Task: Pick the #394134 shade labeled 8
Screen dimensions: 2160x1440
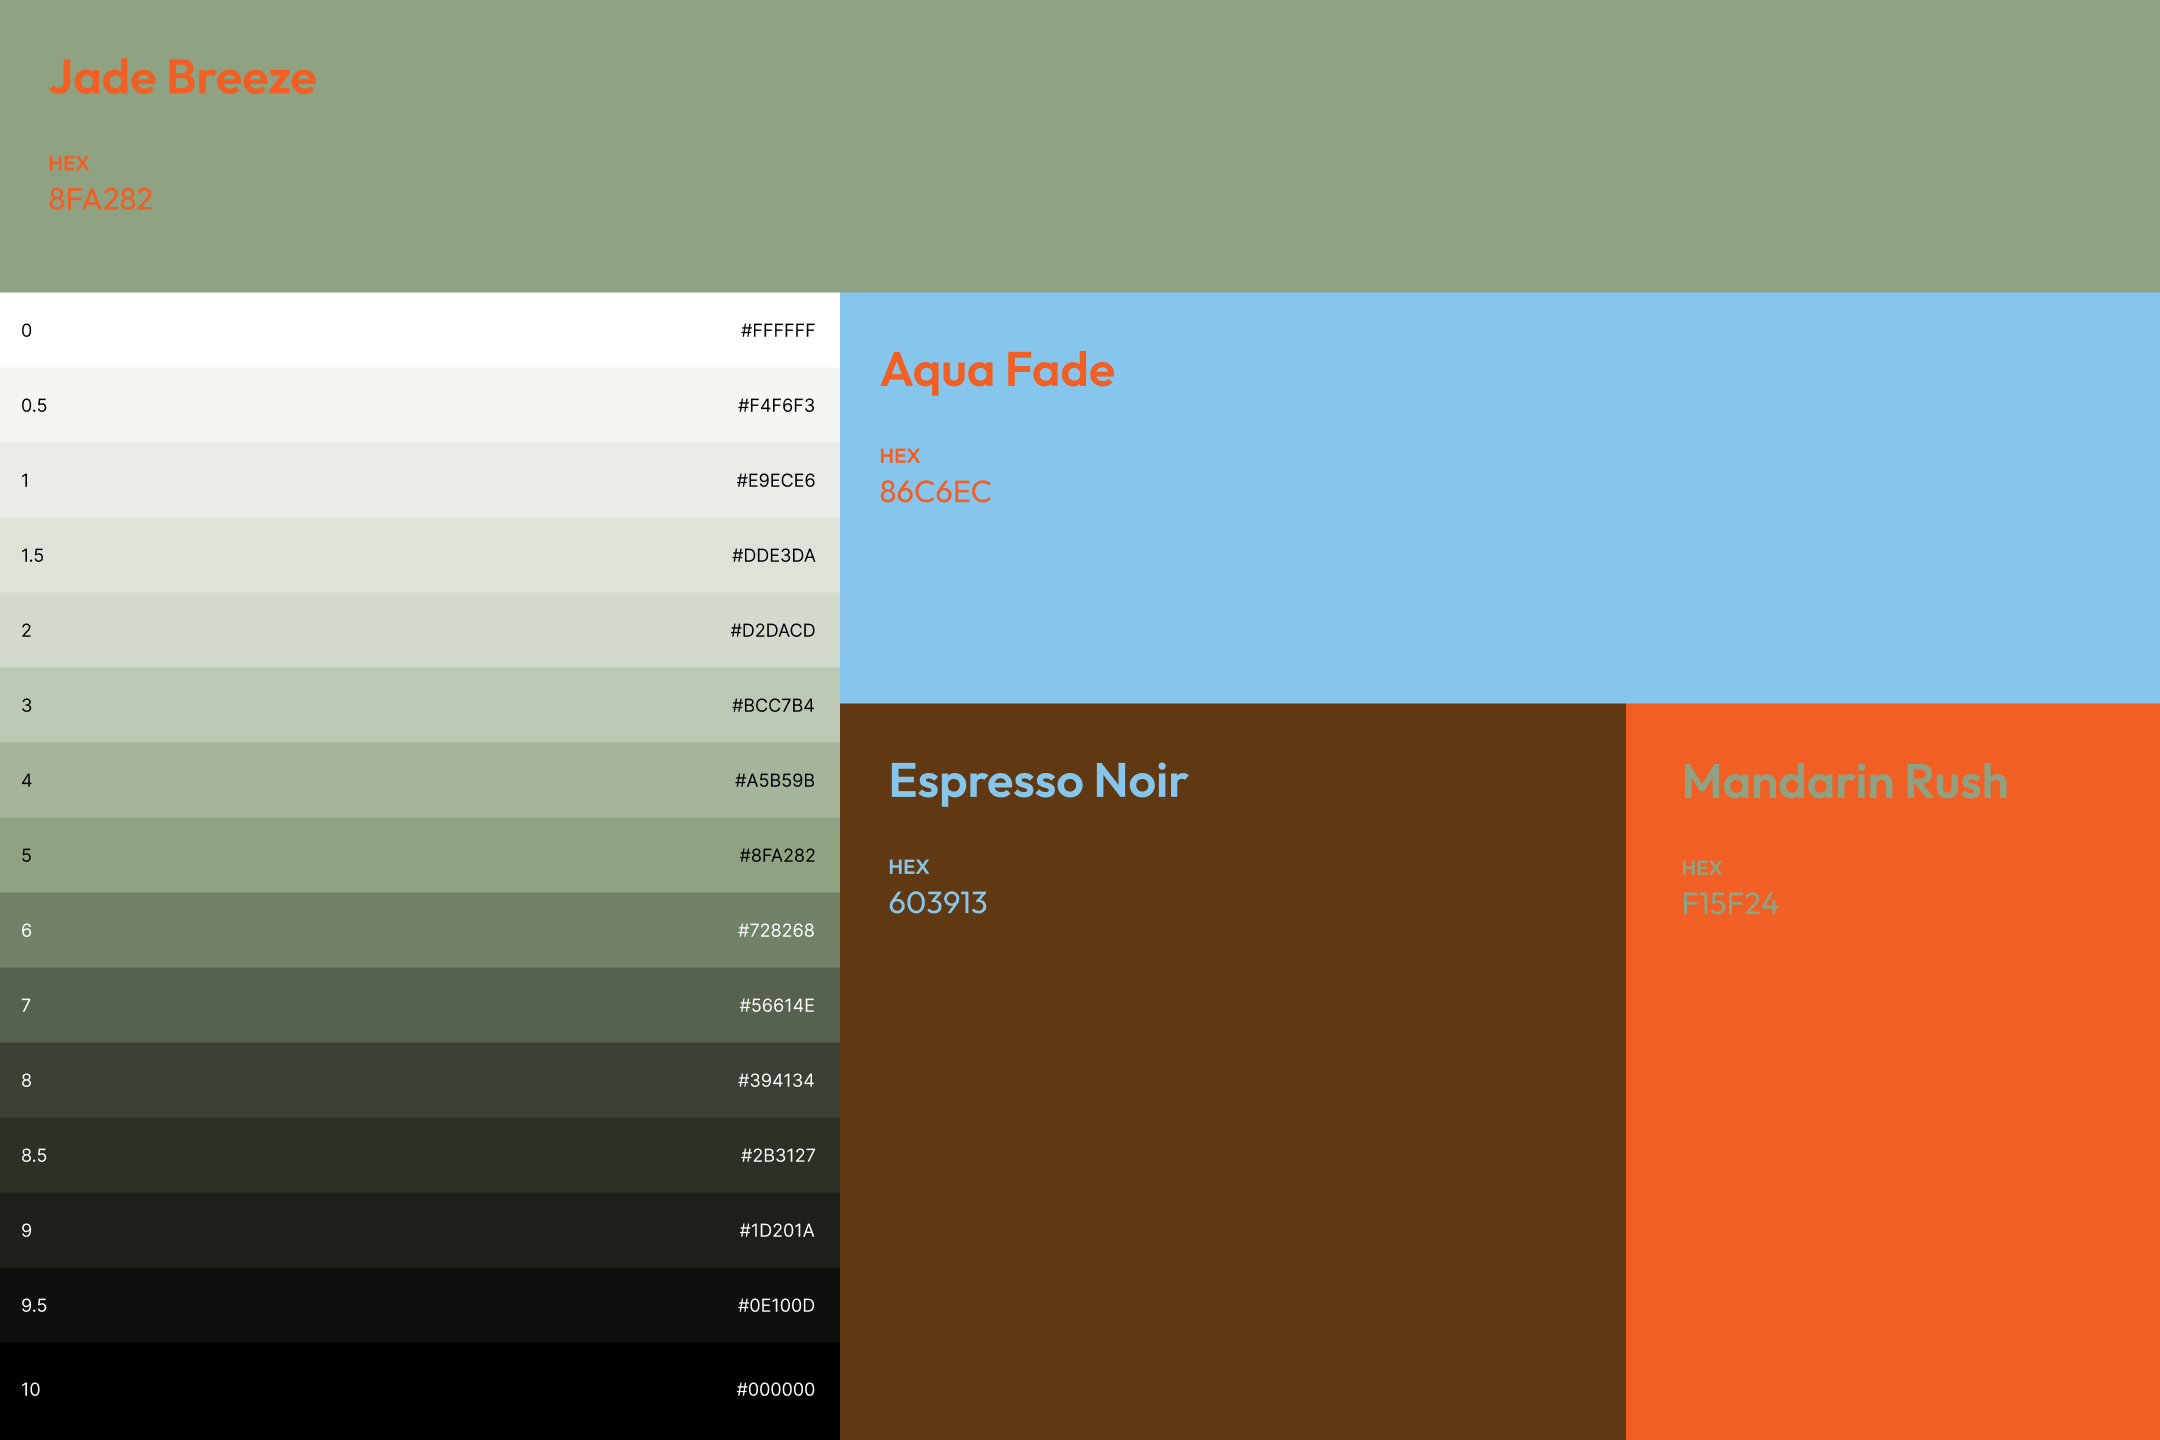Action: pyautogui.click(x=419, y=1080)
